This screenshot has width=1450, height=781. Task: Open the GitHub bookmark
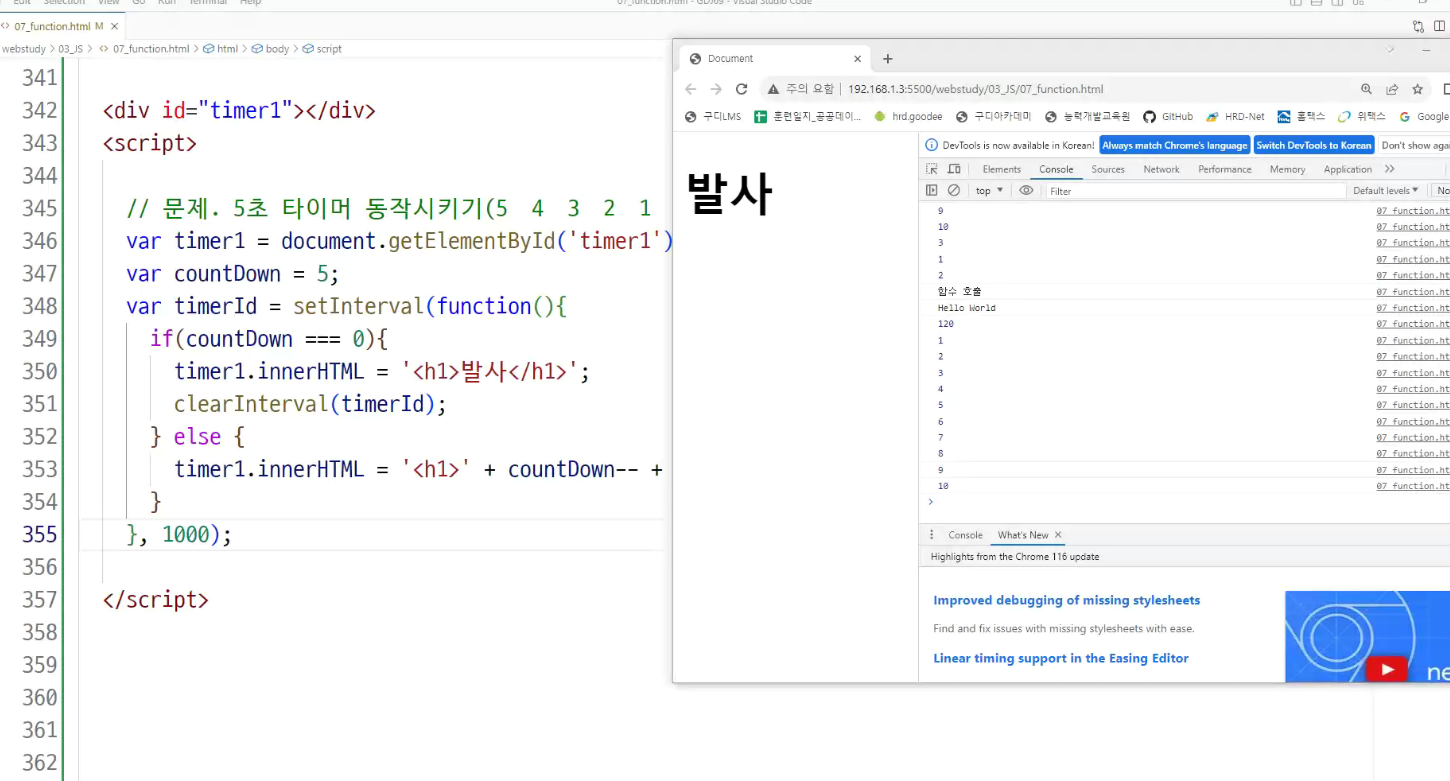[x=1168, y=117]
